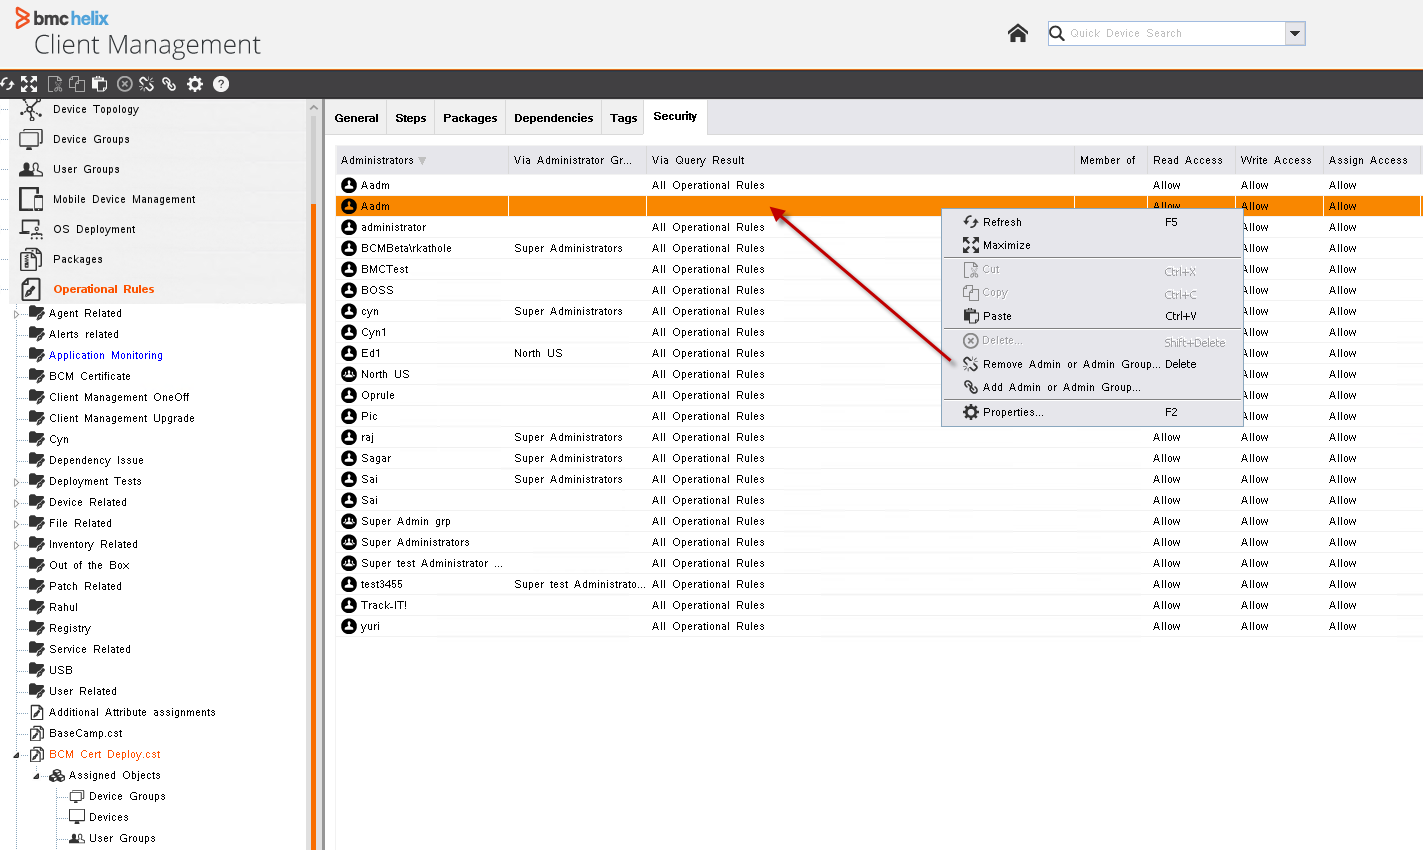
Task: Open Properties via the toolbar gear icon
Action: (195, 84)
